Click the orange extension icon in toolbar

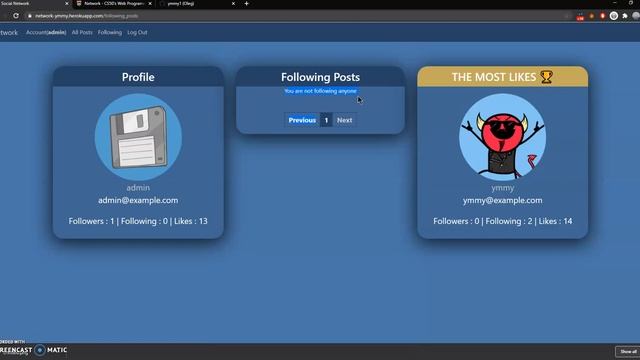(591, 16)
